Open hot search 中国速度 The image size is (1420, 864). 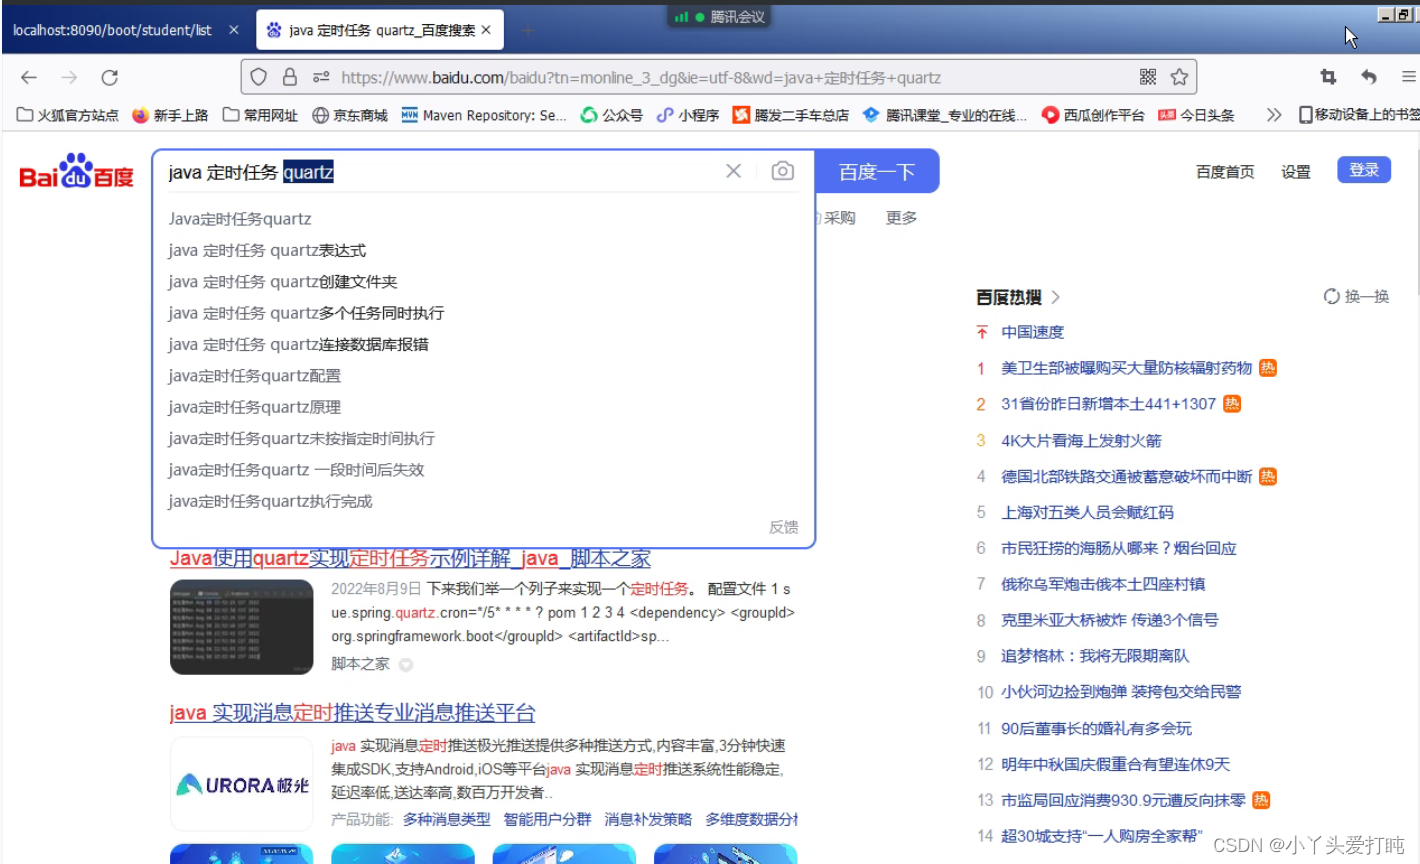[x=1033, y=332]
